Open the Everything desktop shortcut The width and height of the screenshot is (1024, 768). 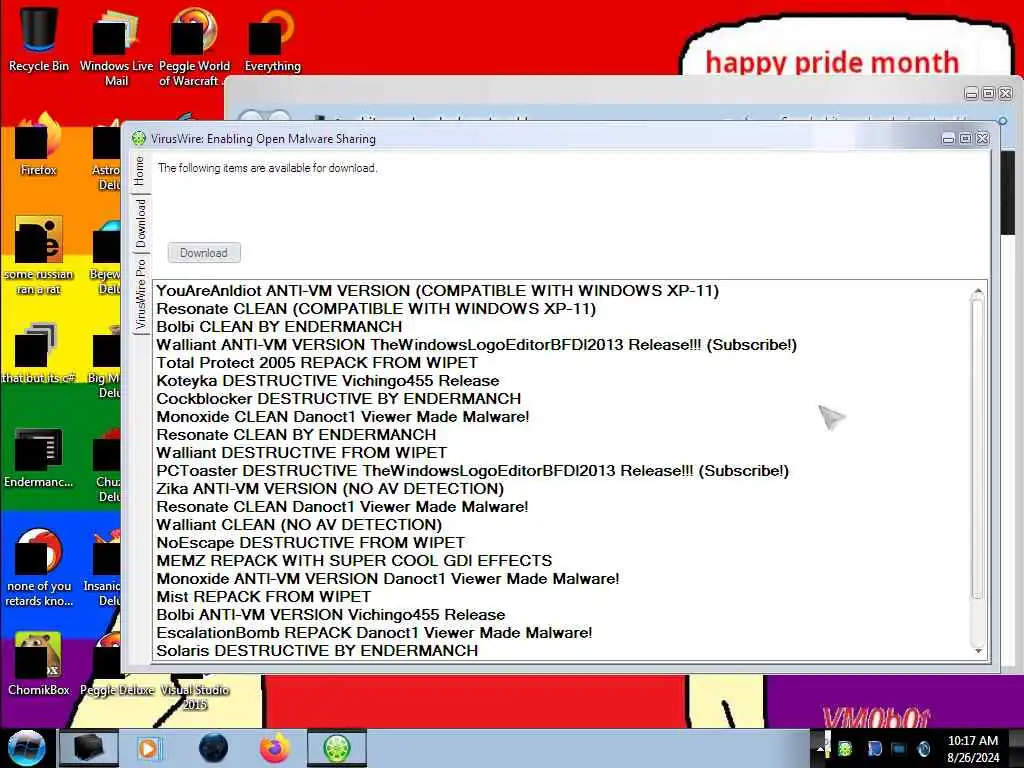click(x=272, y=39)
